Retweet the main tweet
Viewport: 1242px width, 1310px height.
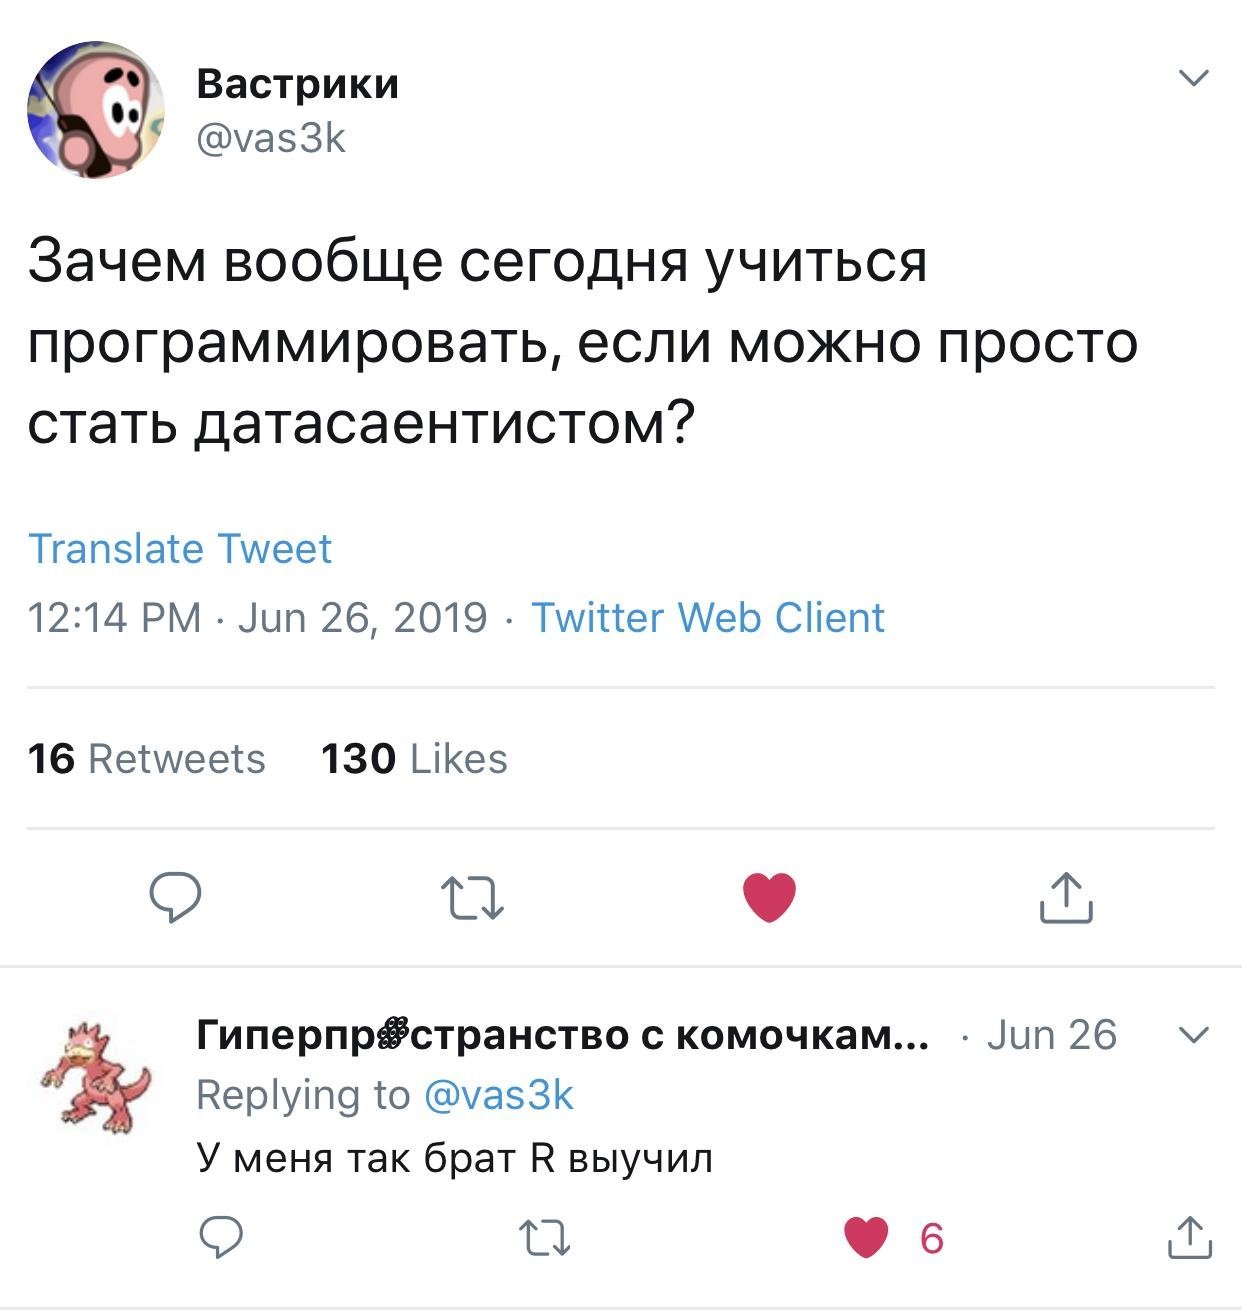(473, 897)
